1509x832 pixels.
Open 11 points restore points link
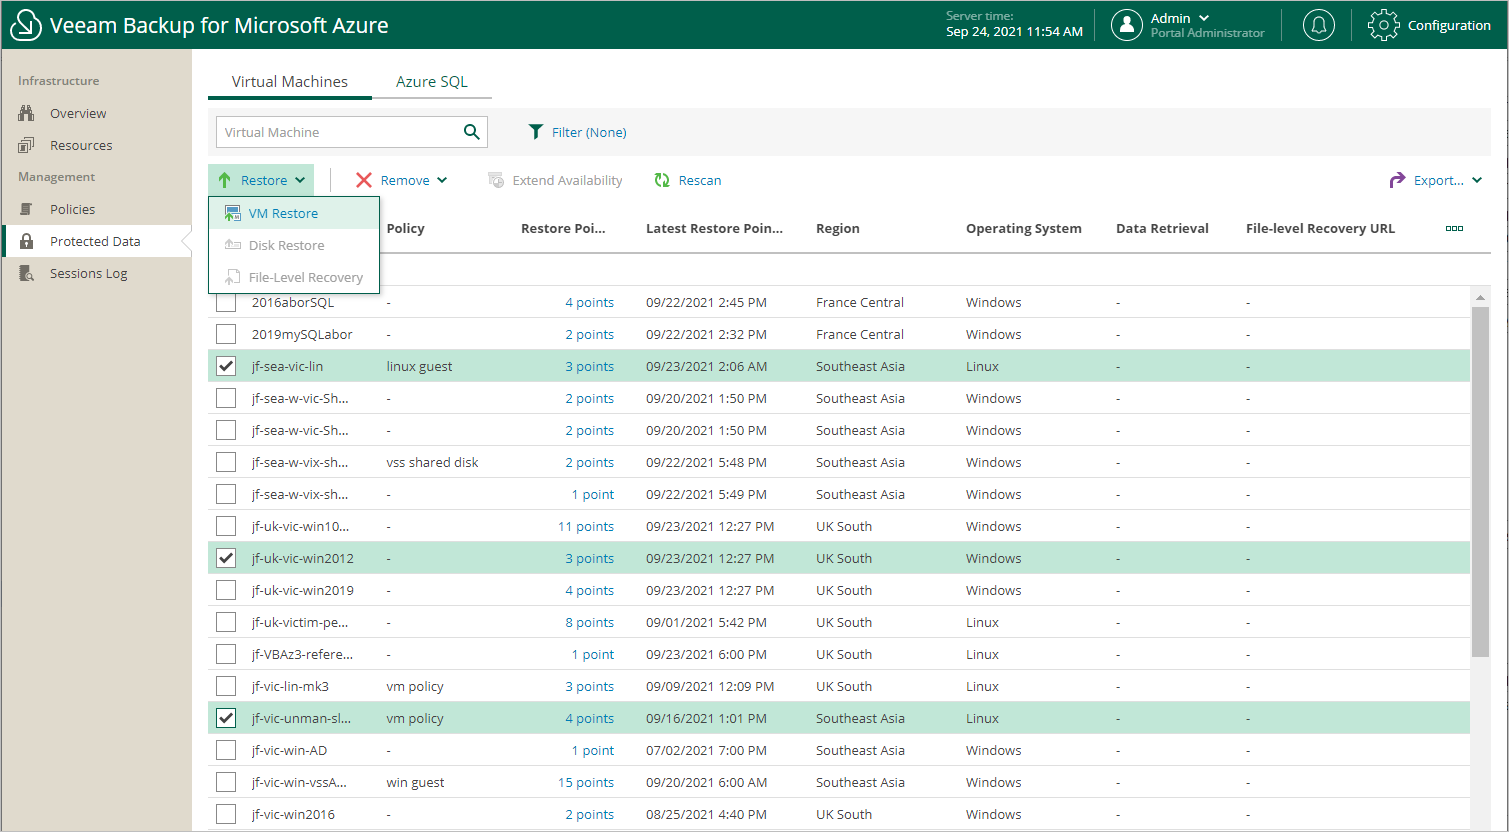(586, 526)
